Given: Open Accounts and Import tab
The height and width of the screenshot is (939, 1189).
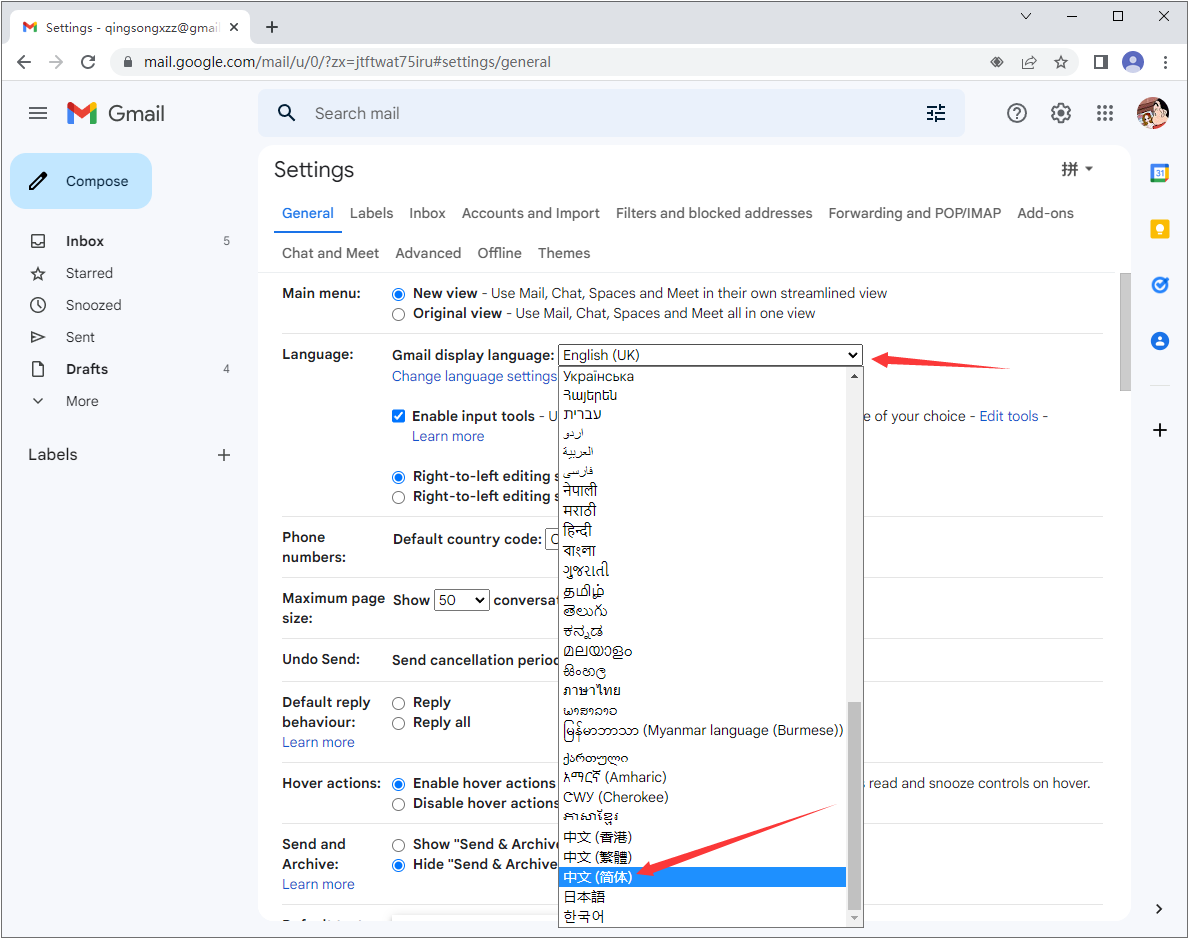Looking at the screenshot, I should (531, 213).
